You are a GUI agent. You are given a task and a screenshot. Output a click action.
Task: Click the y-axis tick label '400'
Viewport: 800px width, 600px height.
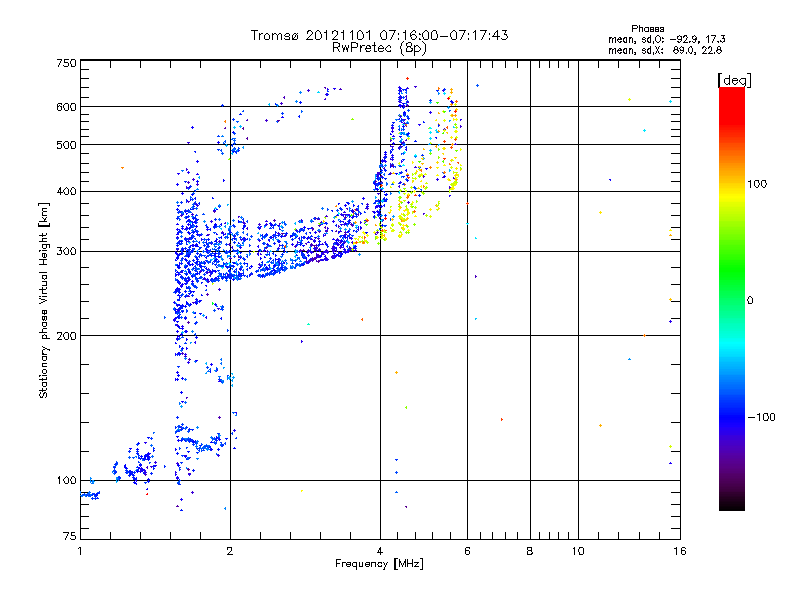click(x=66, y=191)
